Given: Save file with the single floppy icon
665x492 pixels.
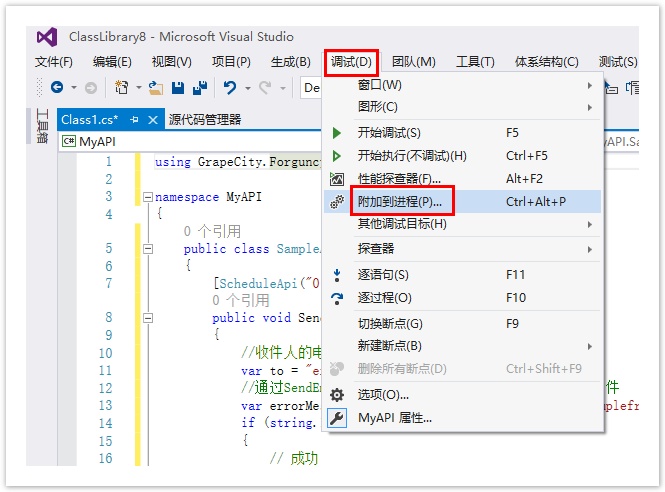Looking at the screenshot, I should click(178, 87).
